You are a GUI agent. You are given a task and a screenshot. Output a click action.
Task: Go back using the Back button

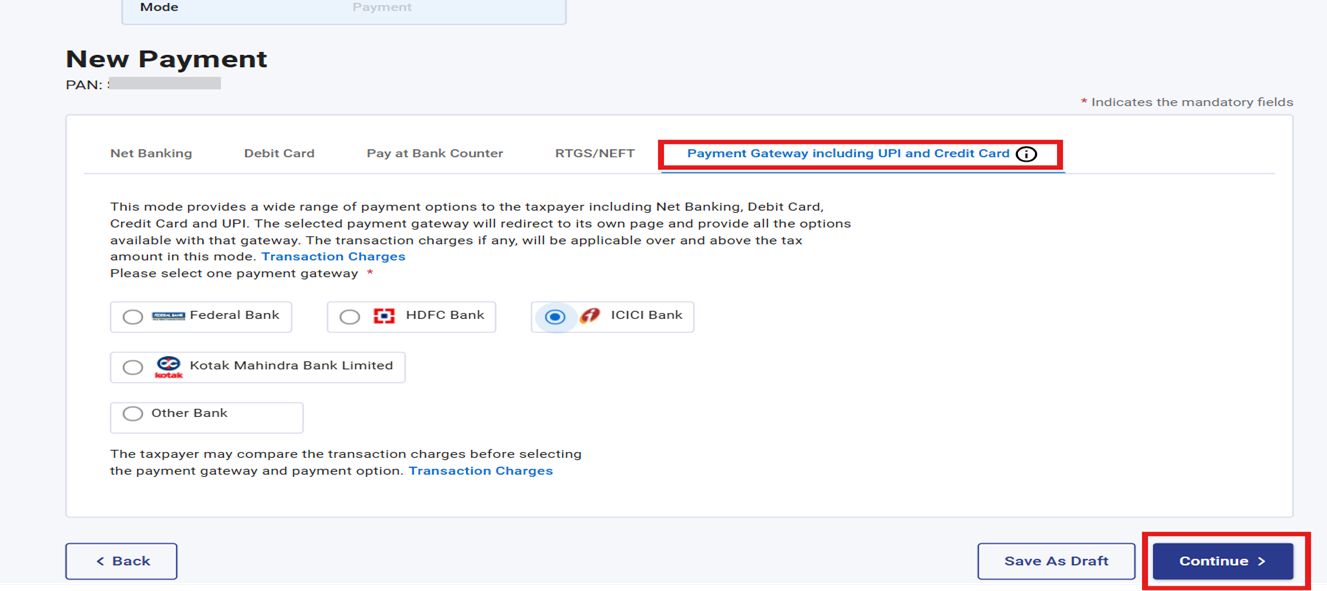click(x=121, y=561)
